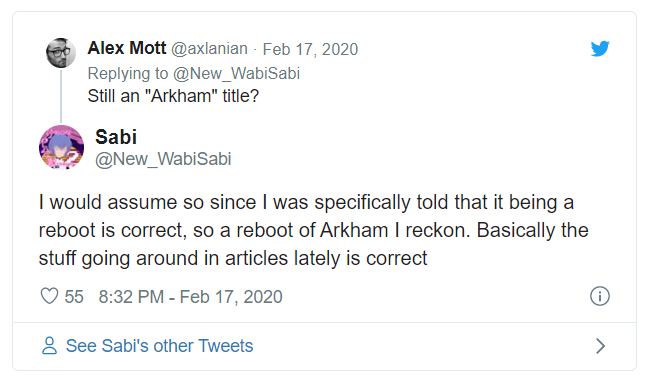The width and height of the screenshot is (649, 384).
Task: Click the reply thread connector line
Action: (61, 96)
